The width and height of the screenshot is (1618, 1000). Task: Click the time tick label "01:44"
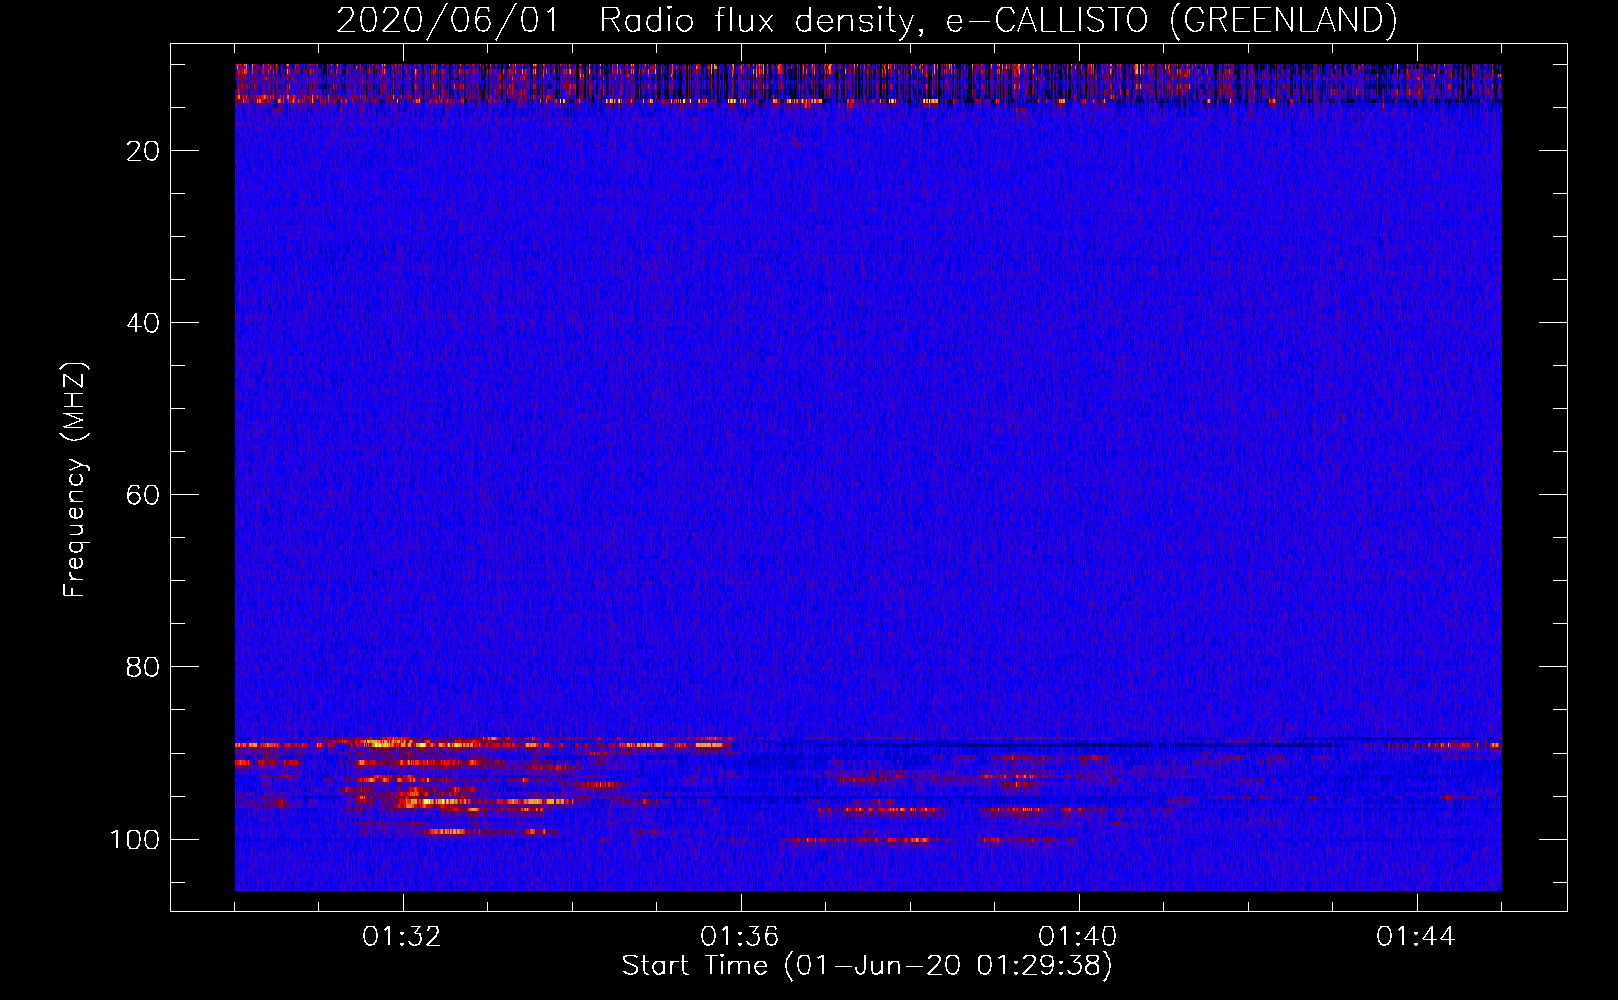coord(1416,937)
